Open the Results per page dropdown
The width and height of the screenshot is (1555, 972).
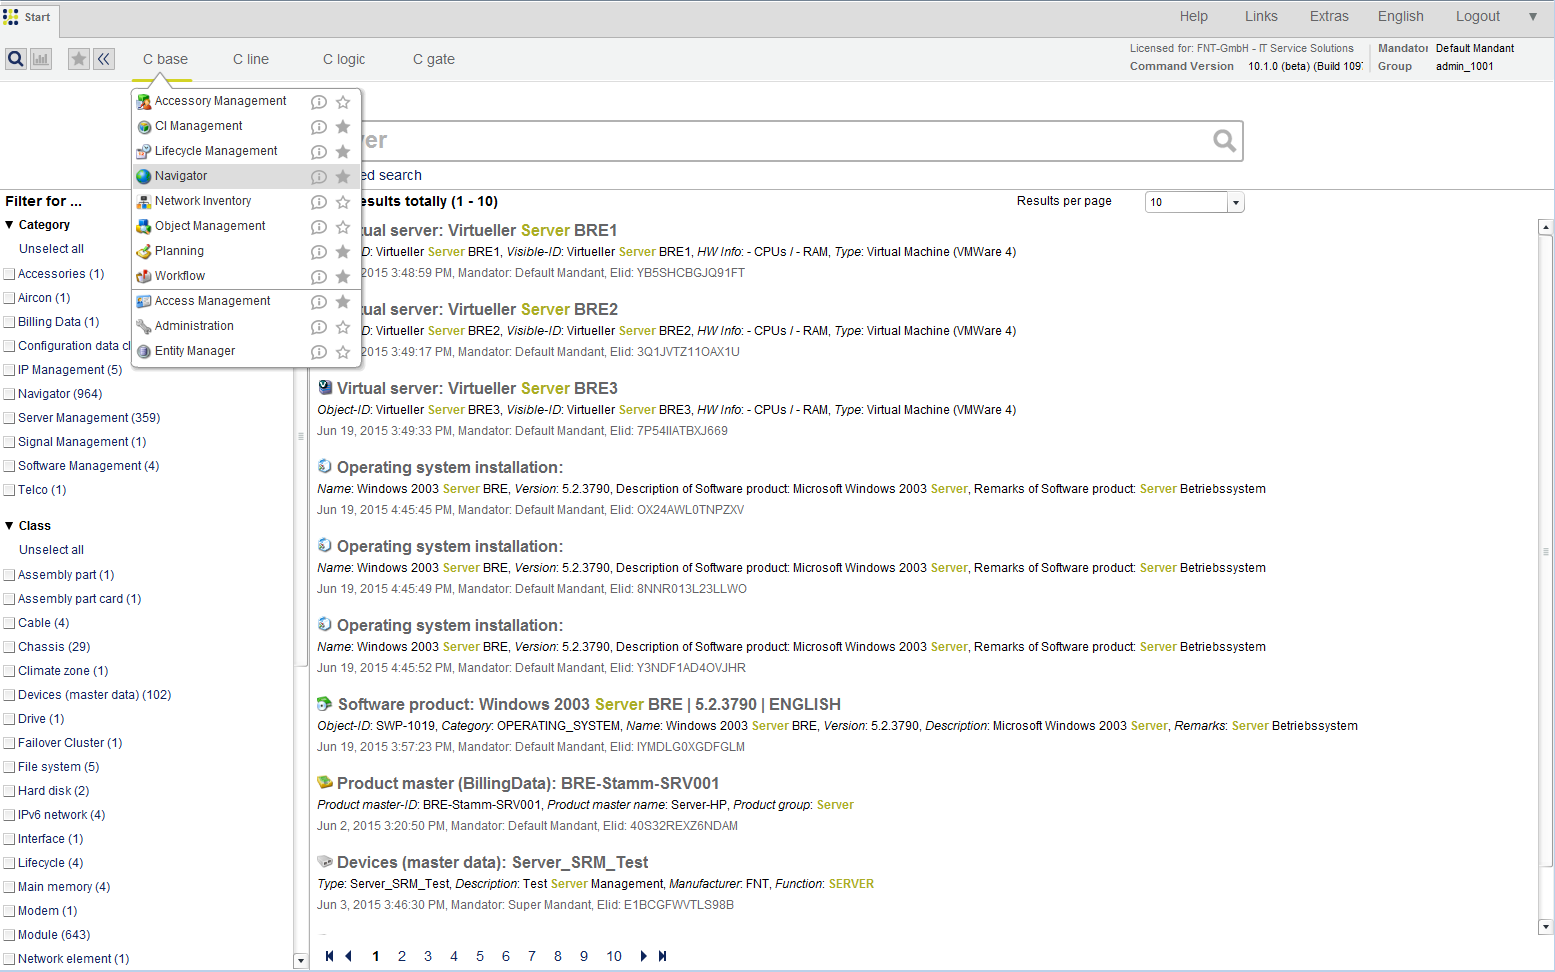[1236, 203]
